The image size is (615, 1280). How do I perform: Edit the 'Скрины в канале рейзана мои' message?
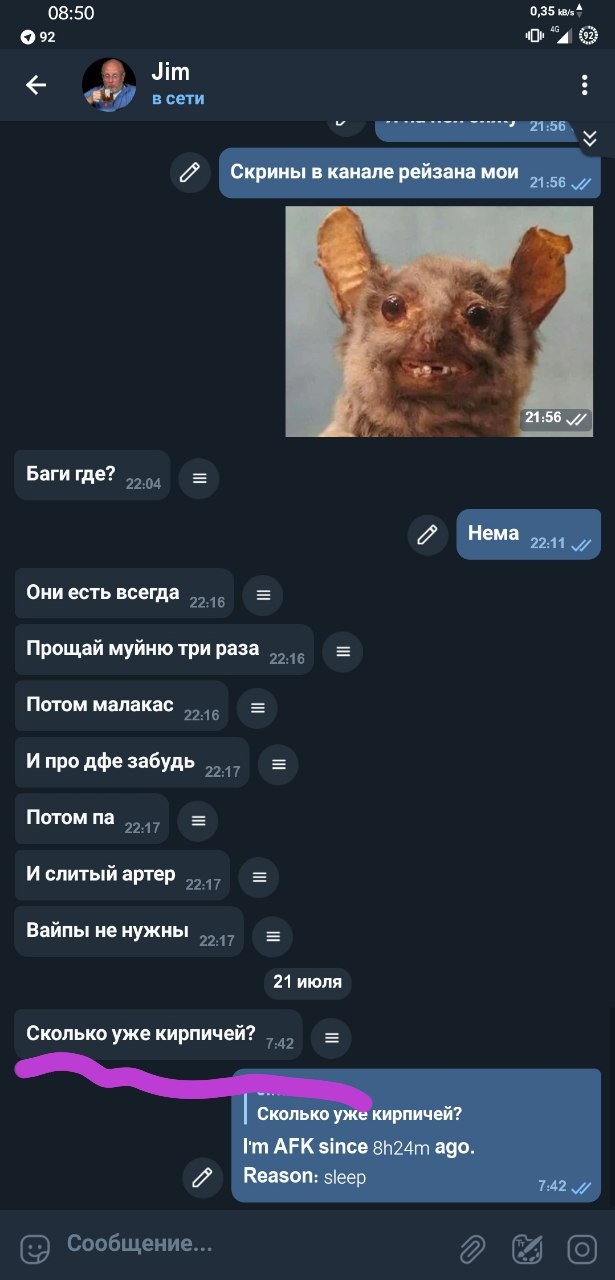click(189, 173)
